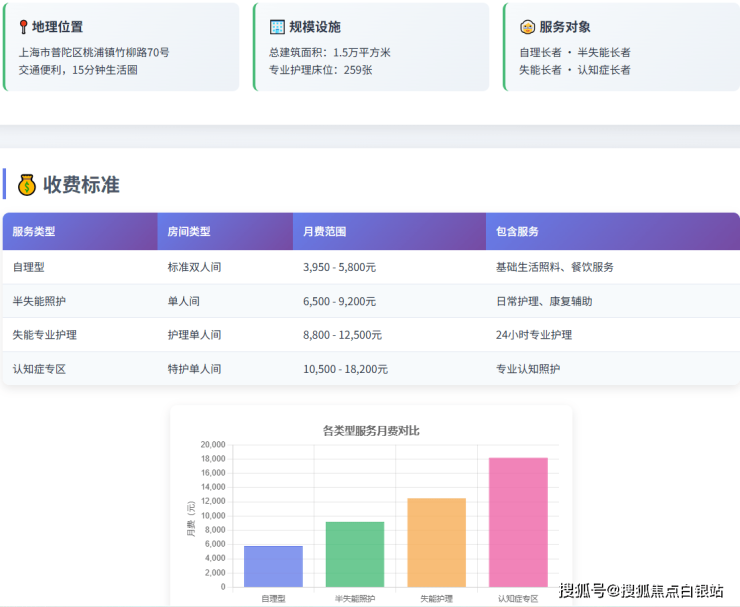740x607 pixels.
Task: Select the 服务类型 column header
Action: point(34,231)
